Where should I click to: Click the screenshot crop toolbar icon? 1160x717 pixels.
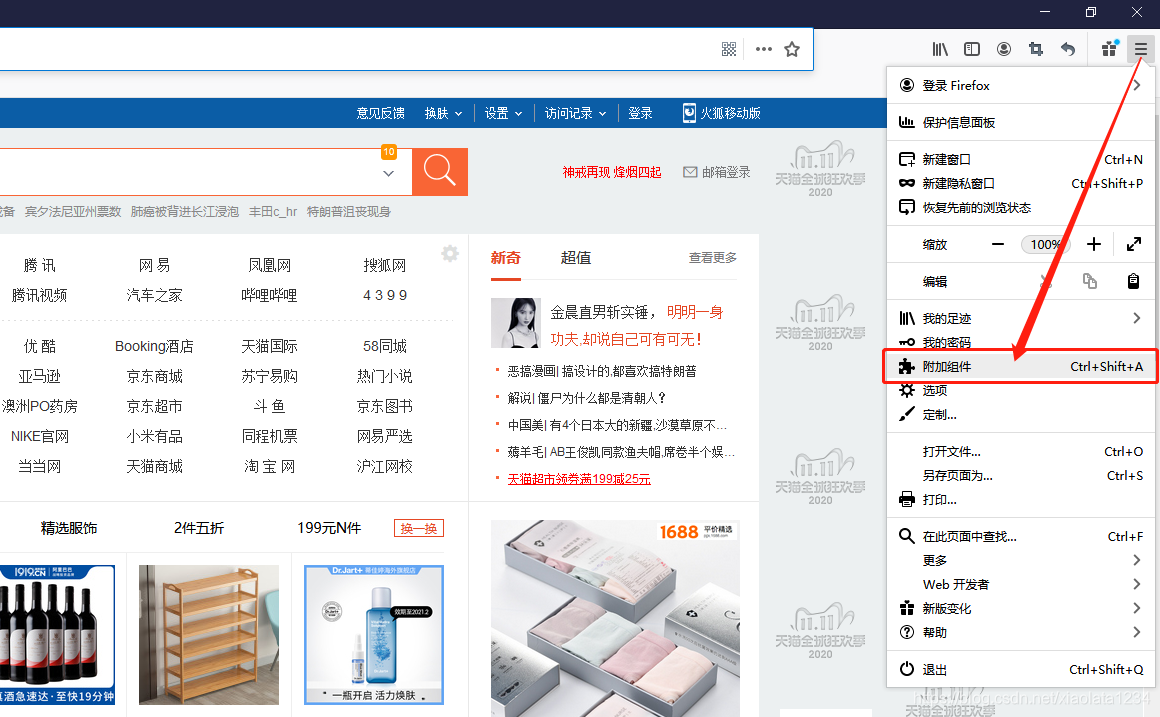[x=1036, y=50]
